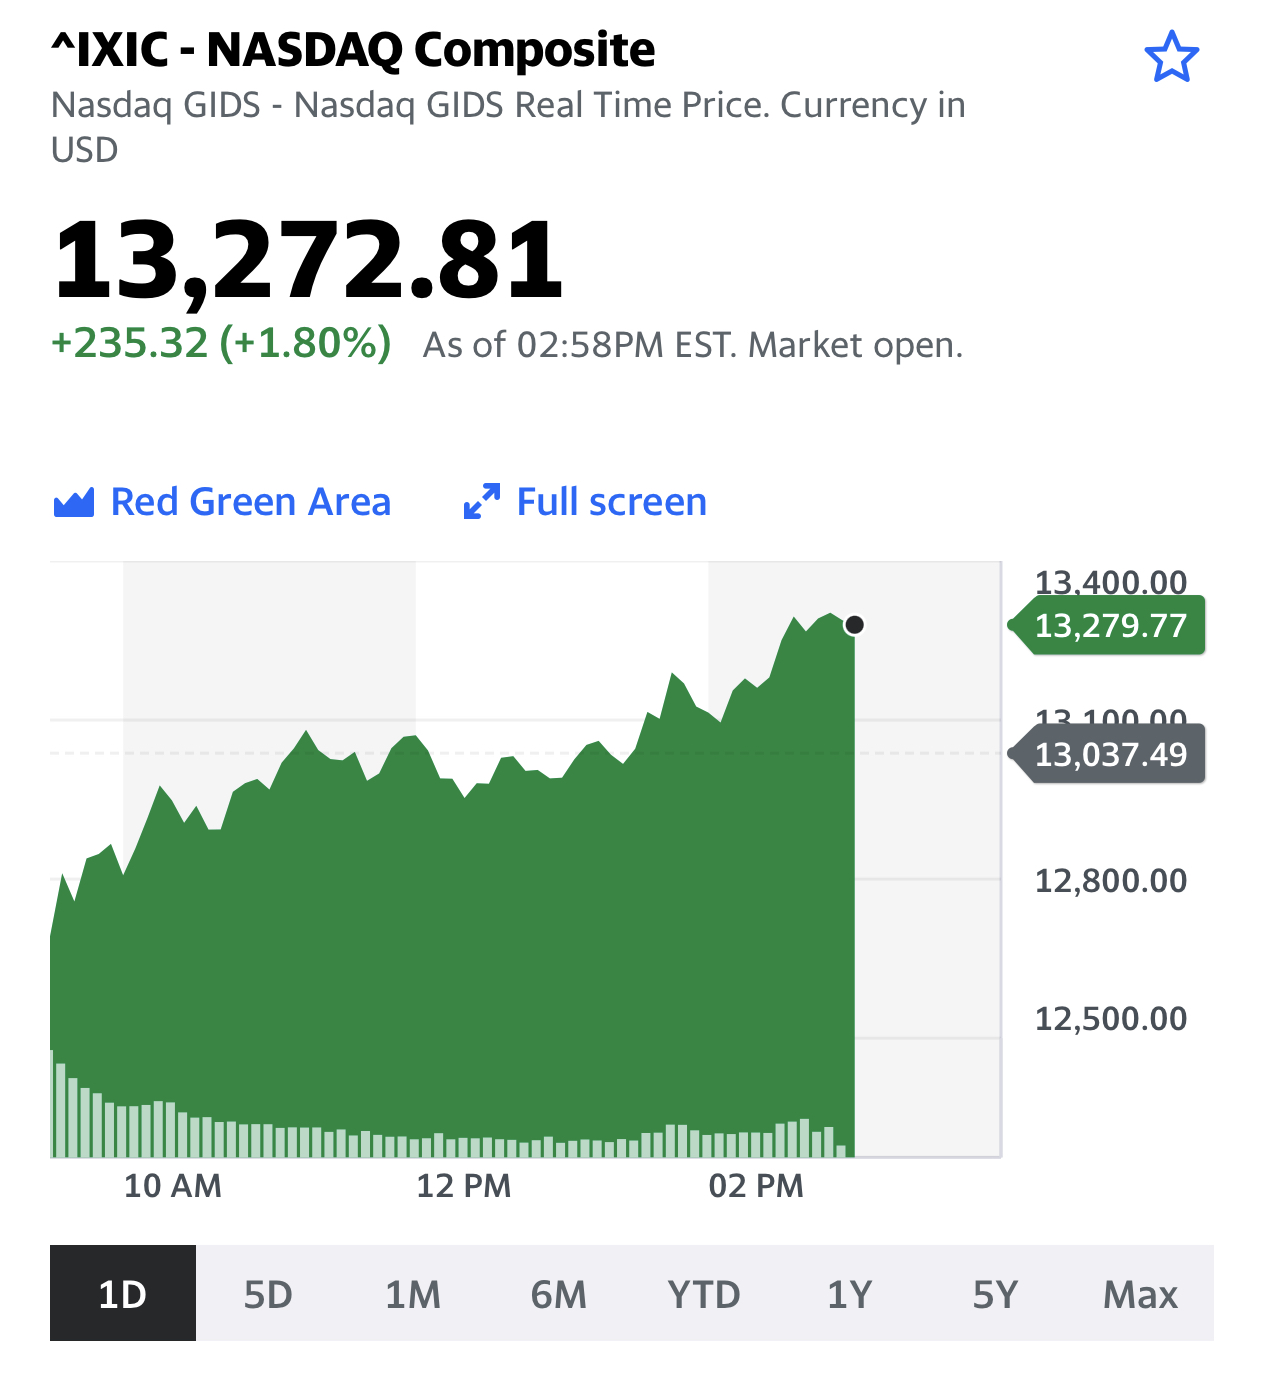
Task: Show the YTD chart range
Action: (x=704, y=1293)
